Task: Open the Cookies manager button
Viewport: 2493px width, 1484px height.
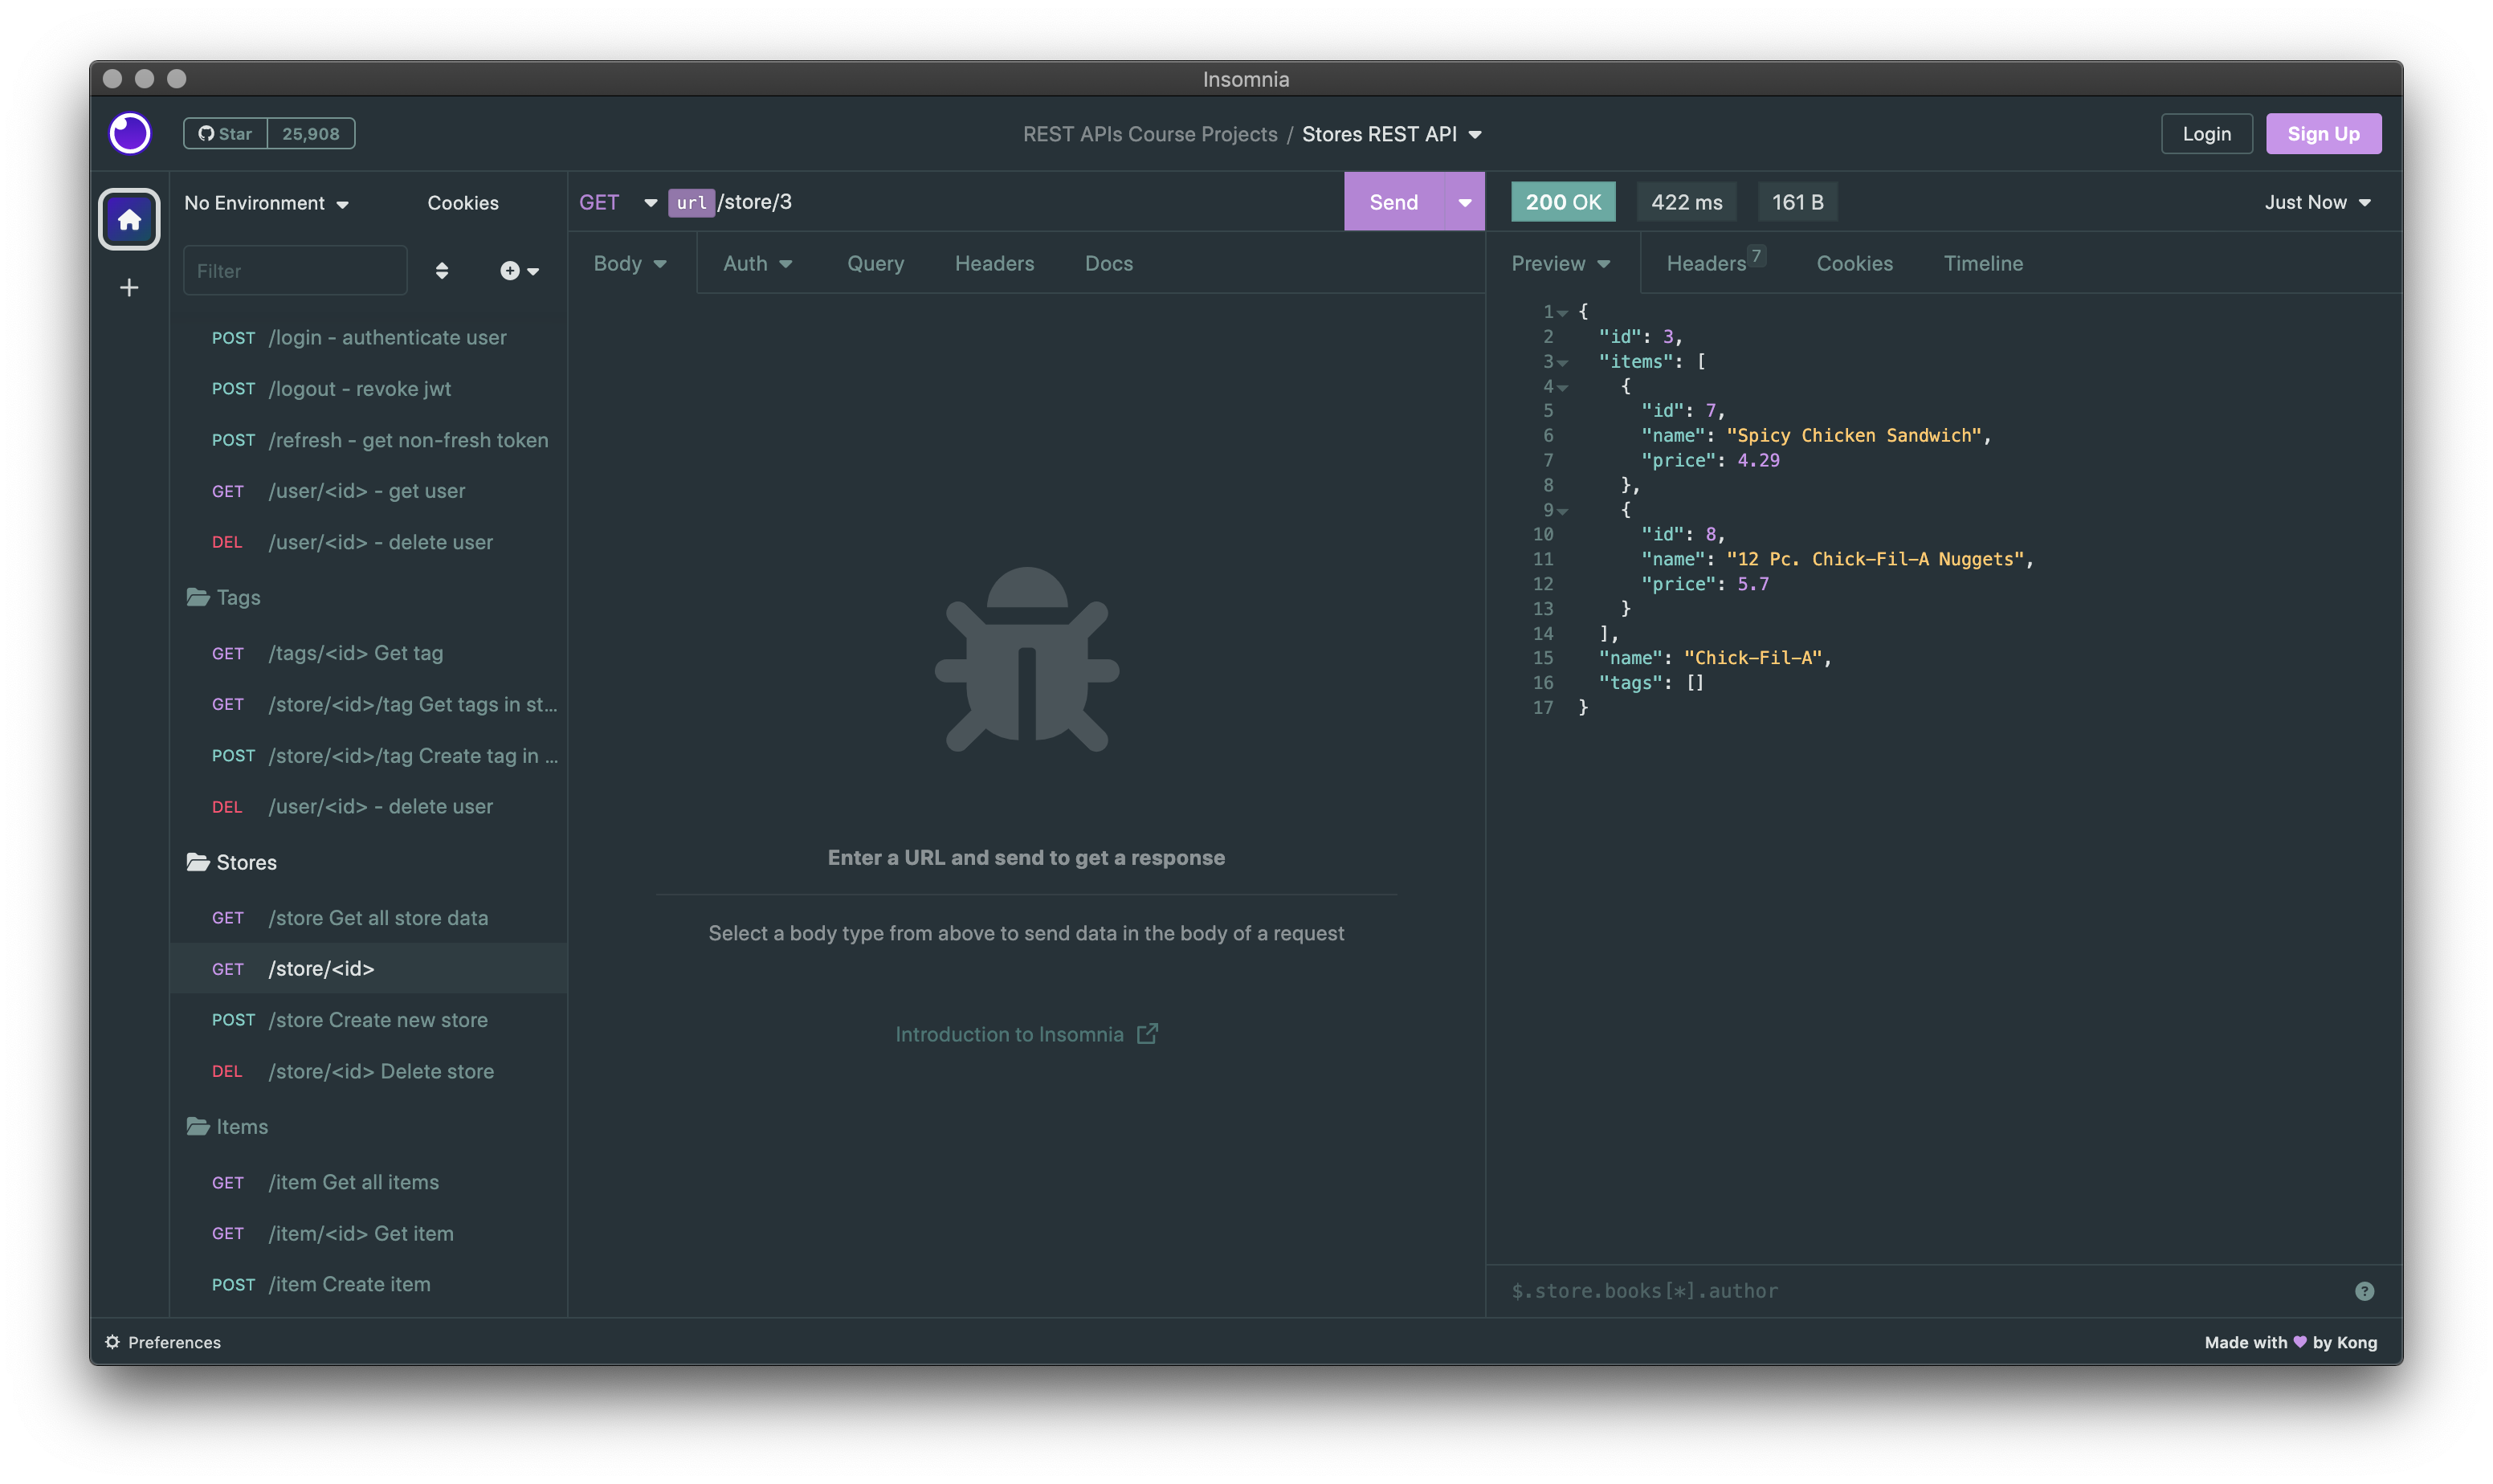Action: [463, 203]
